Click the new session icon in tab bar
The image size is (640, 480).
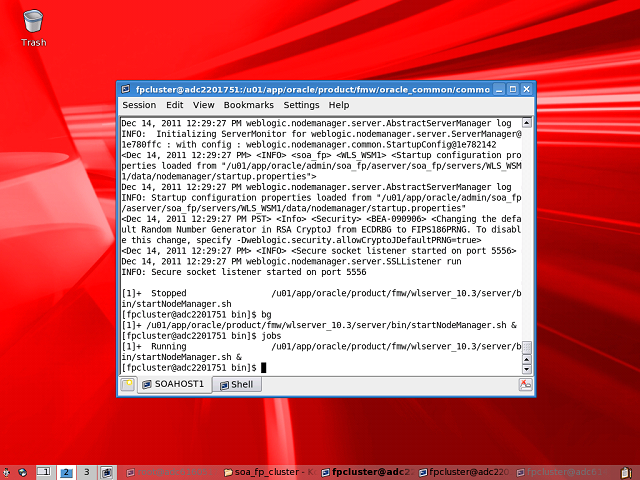point(128,384)
